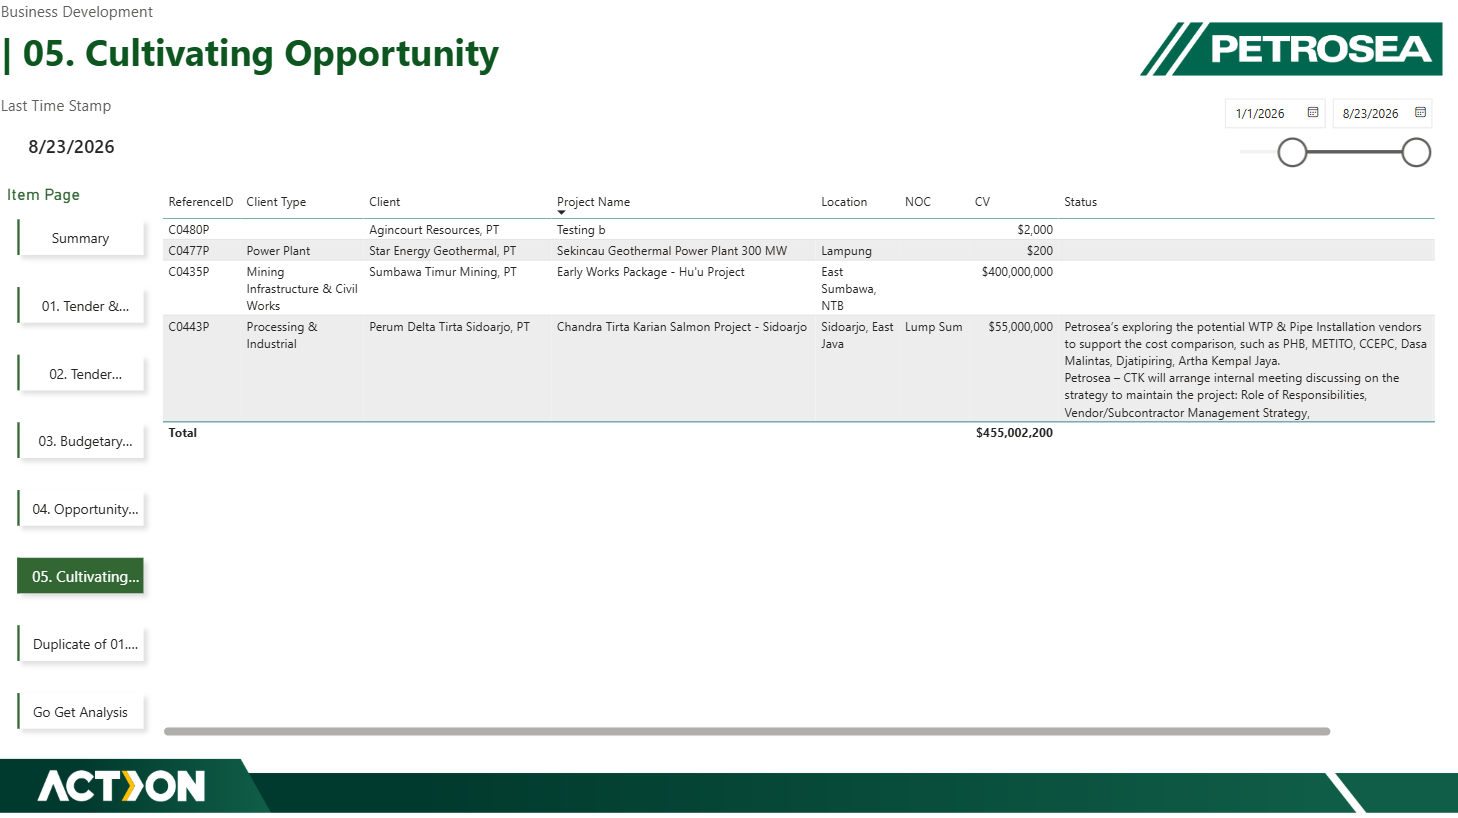Click CV value $200
This screenshot has height=818, width=1458.
click(1040, 251)
